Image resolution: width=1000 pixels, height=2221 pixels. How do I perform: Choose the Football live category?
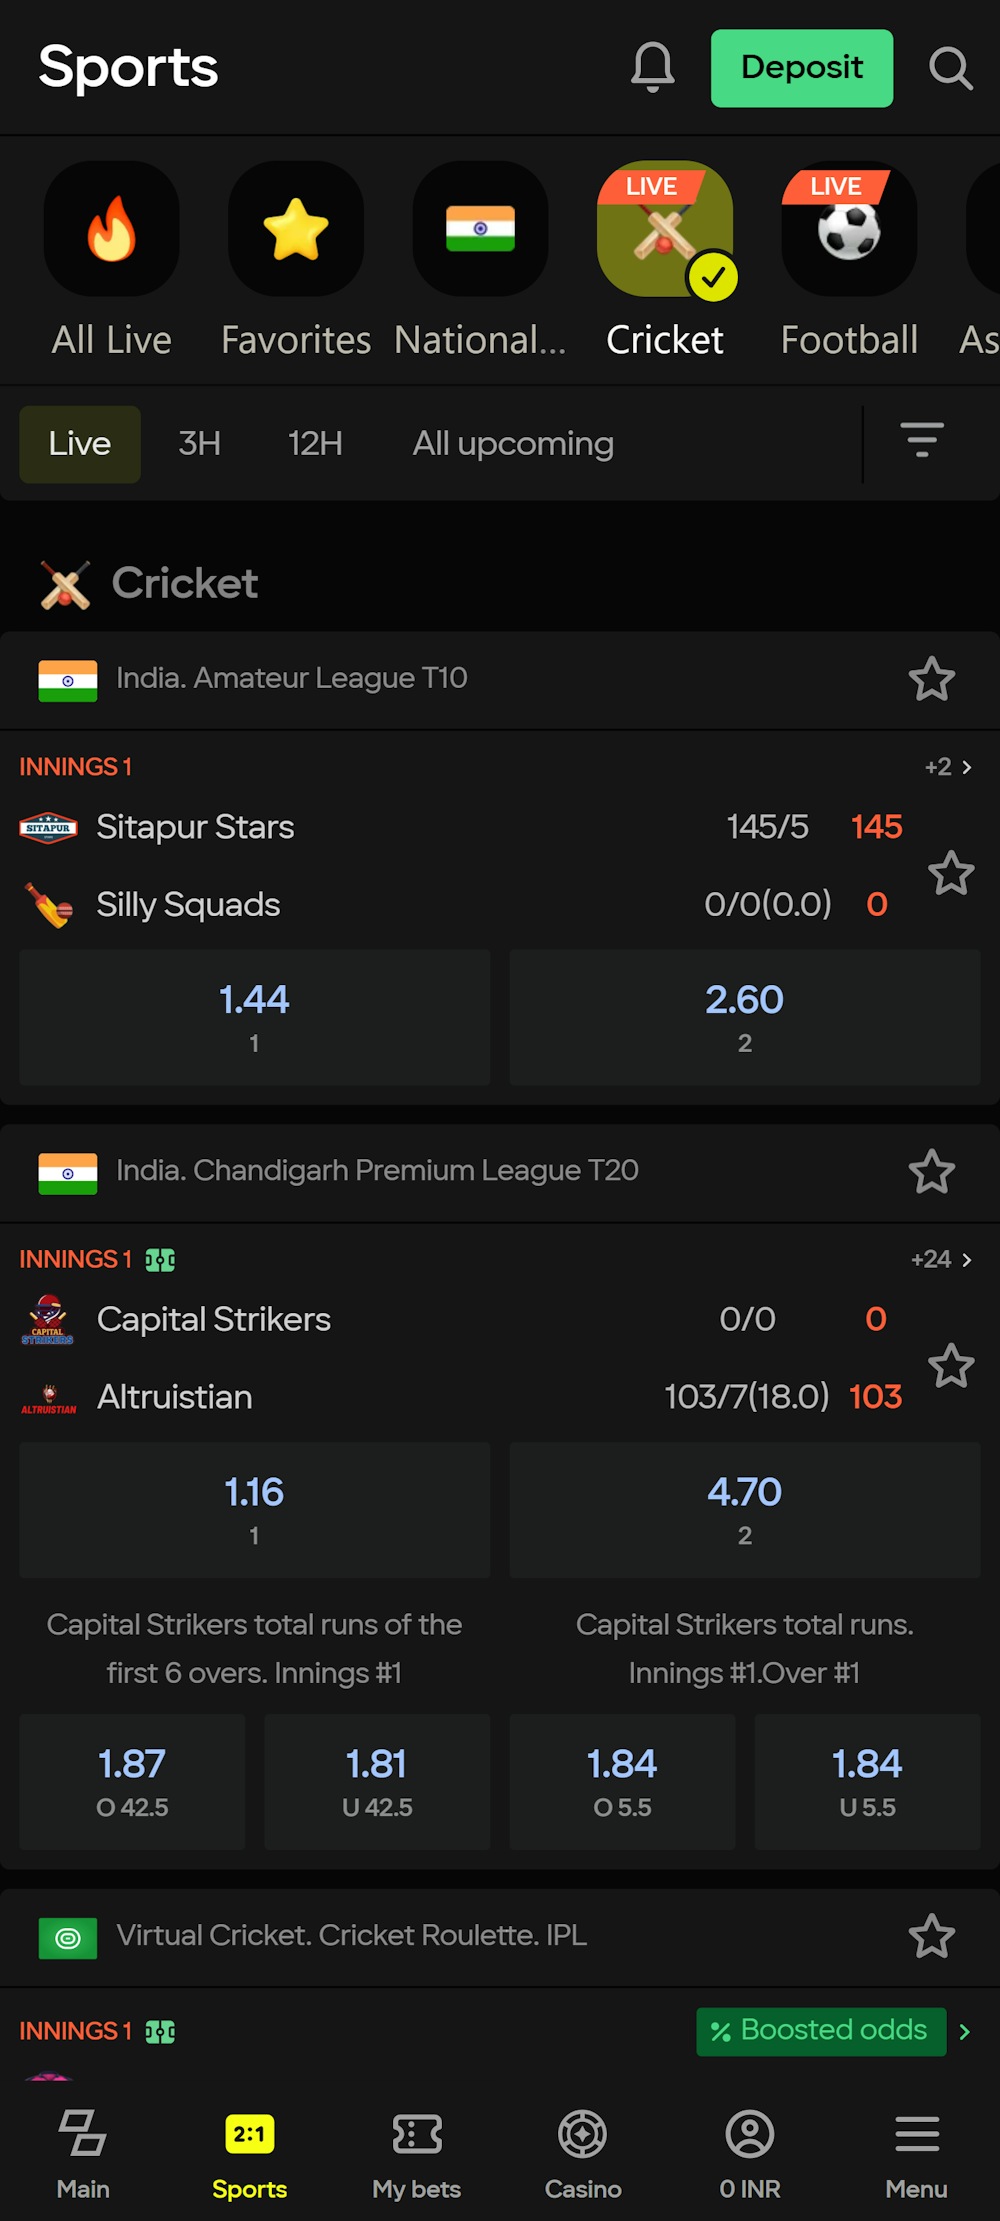point(848,230)
